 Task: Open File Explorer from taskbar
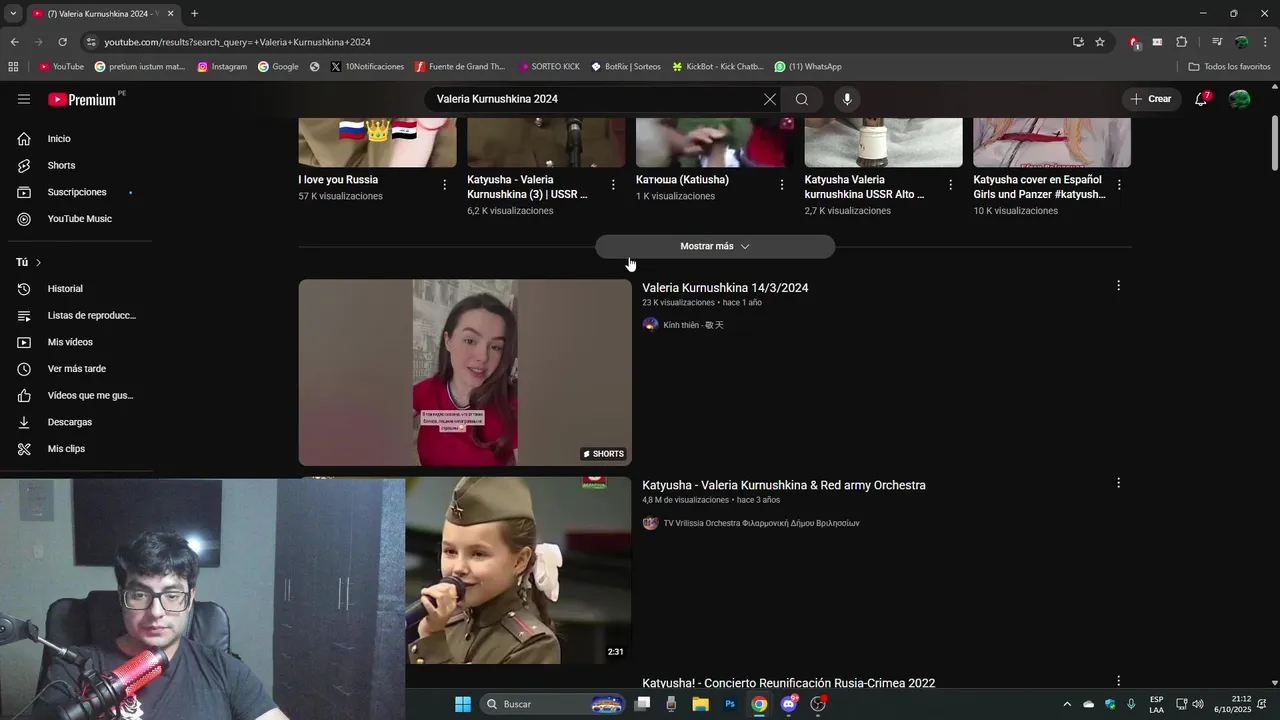tap(700, 704)
